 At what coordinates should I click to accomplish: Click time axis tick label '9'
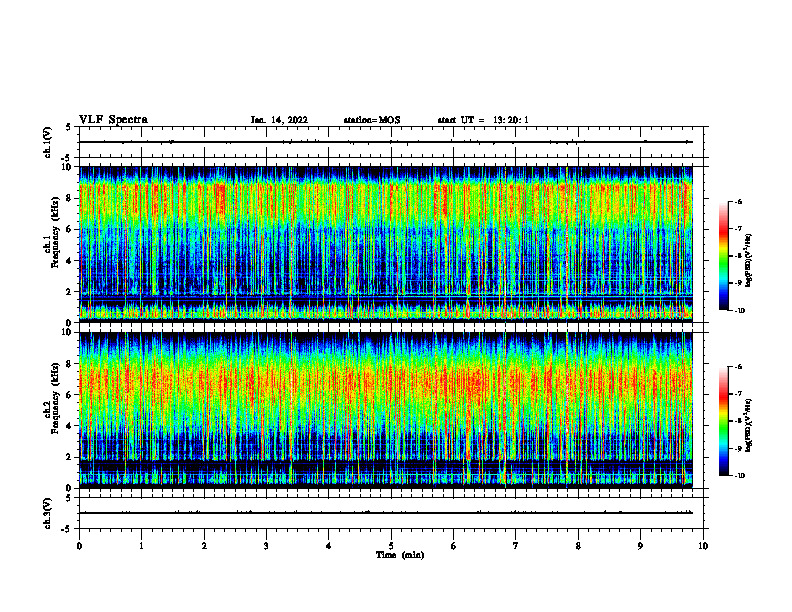tap(640, 546)
